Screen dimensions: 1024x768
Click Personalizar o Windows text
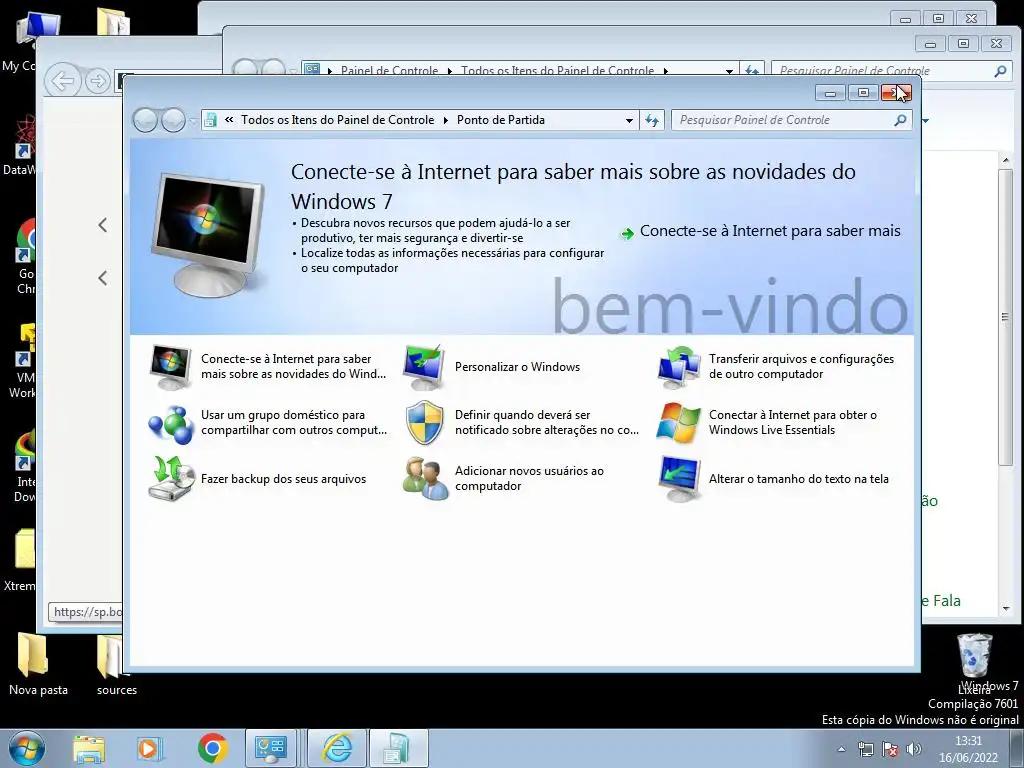[x=517, y=367]
